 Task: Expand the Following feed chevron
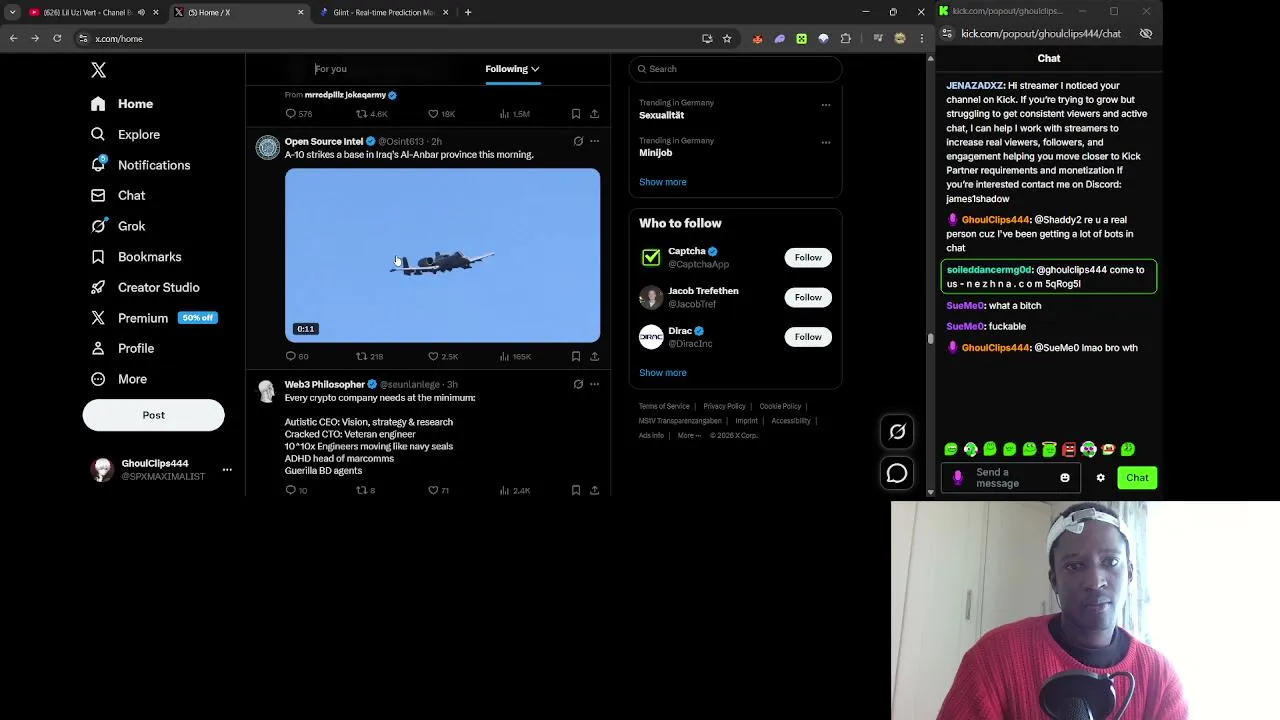tap(535, 69)
